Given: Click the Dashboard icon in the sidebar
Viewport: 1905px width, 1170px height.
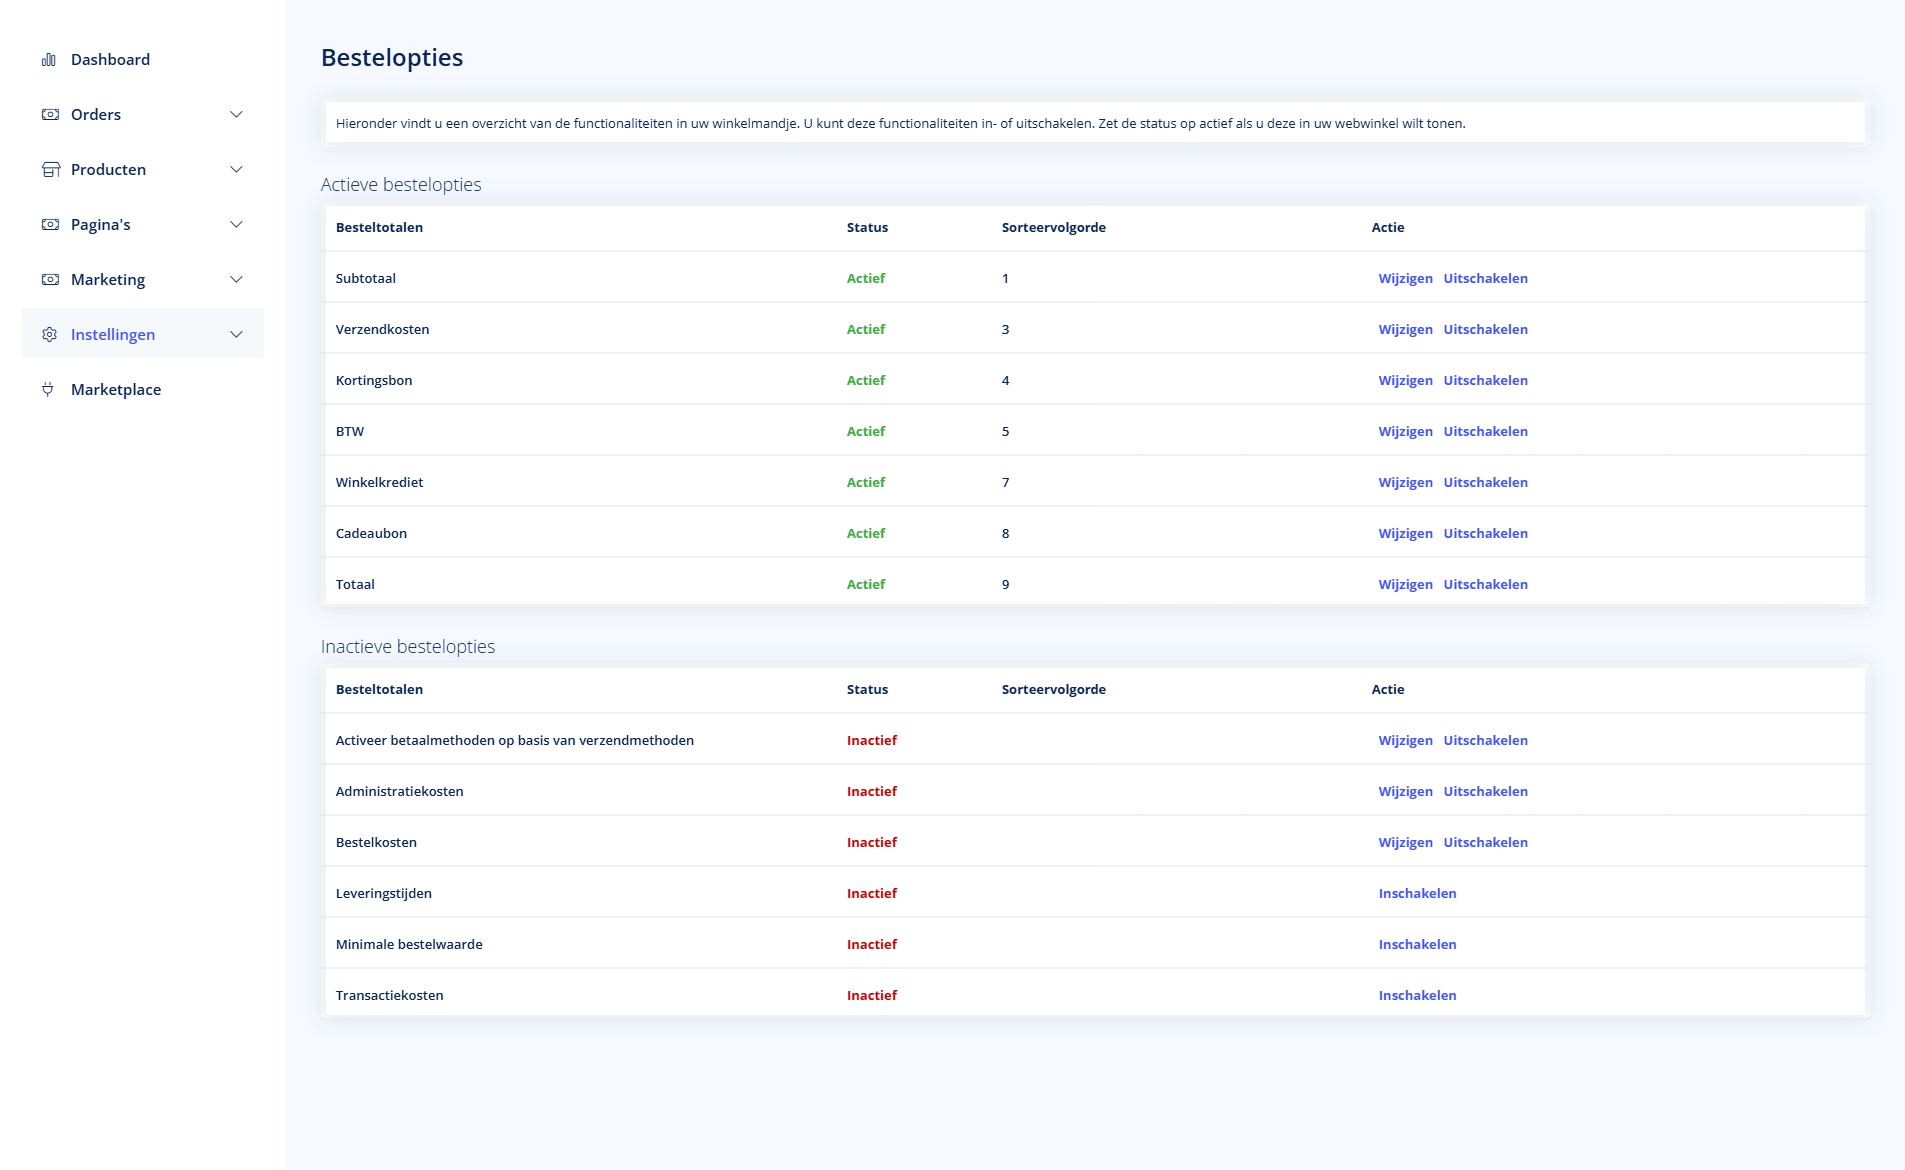Looking at the screenshot, I should pos(49,59).
